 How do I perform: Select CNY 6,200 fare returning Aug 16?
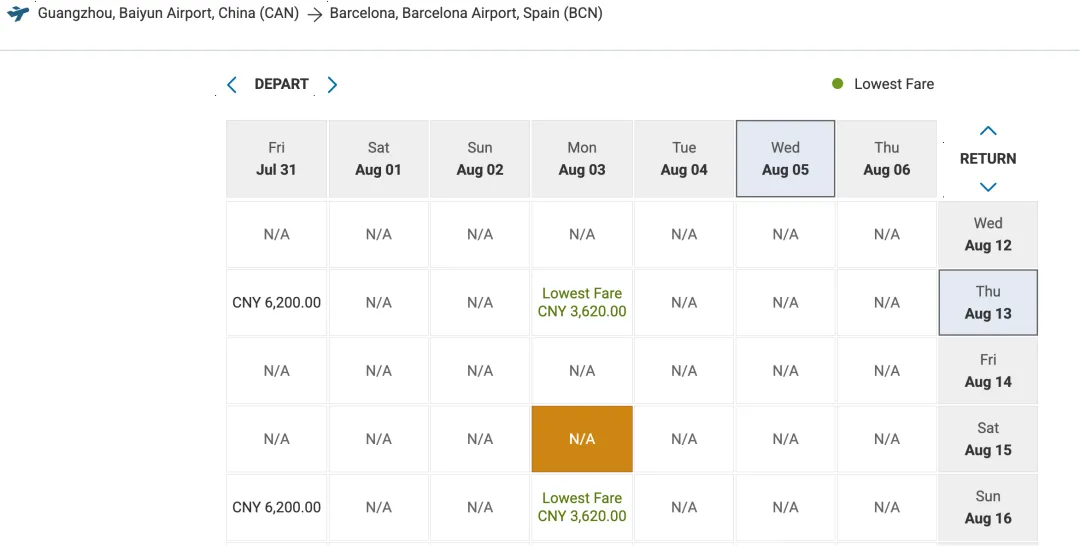276,507
